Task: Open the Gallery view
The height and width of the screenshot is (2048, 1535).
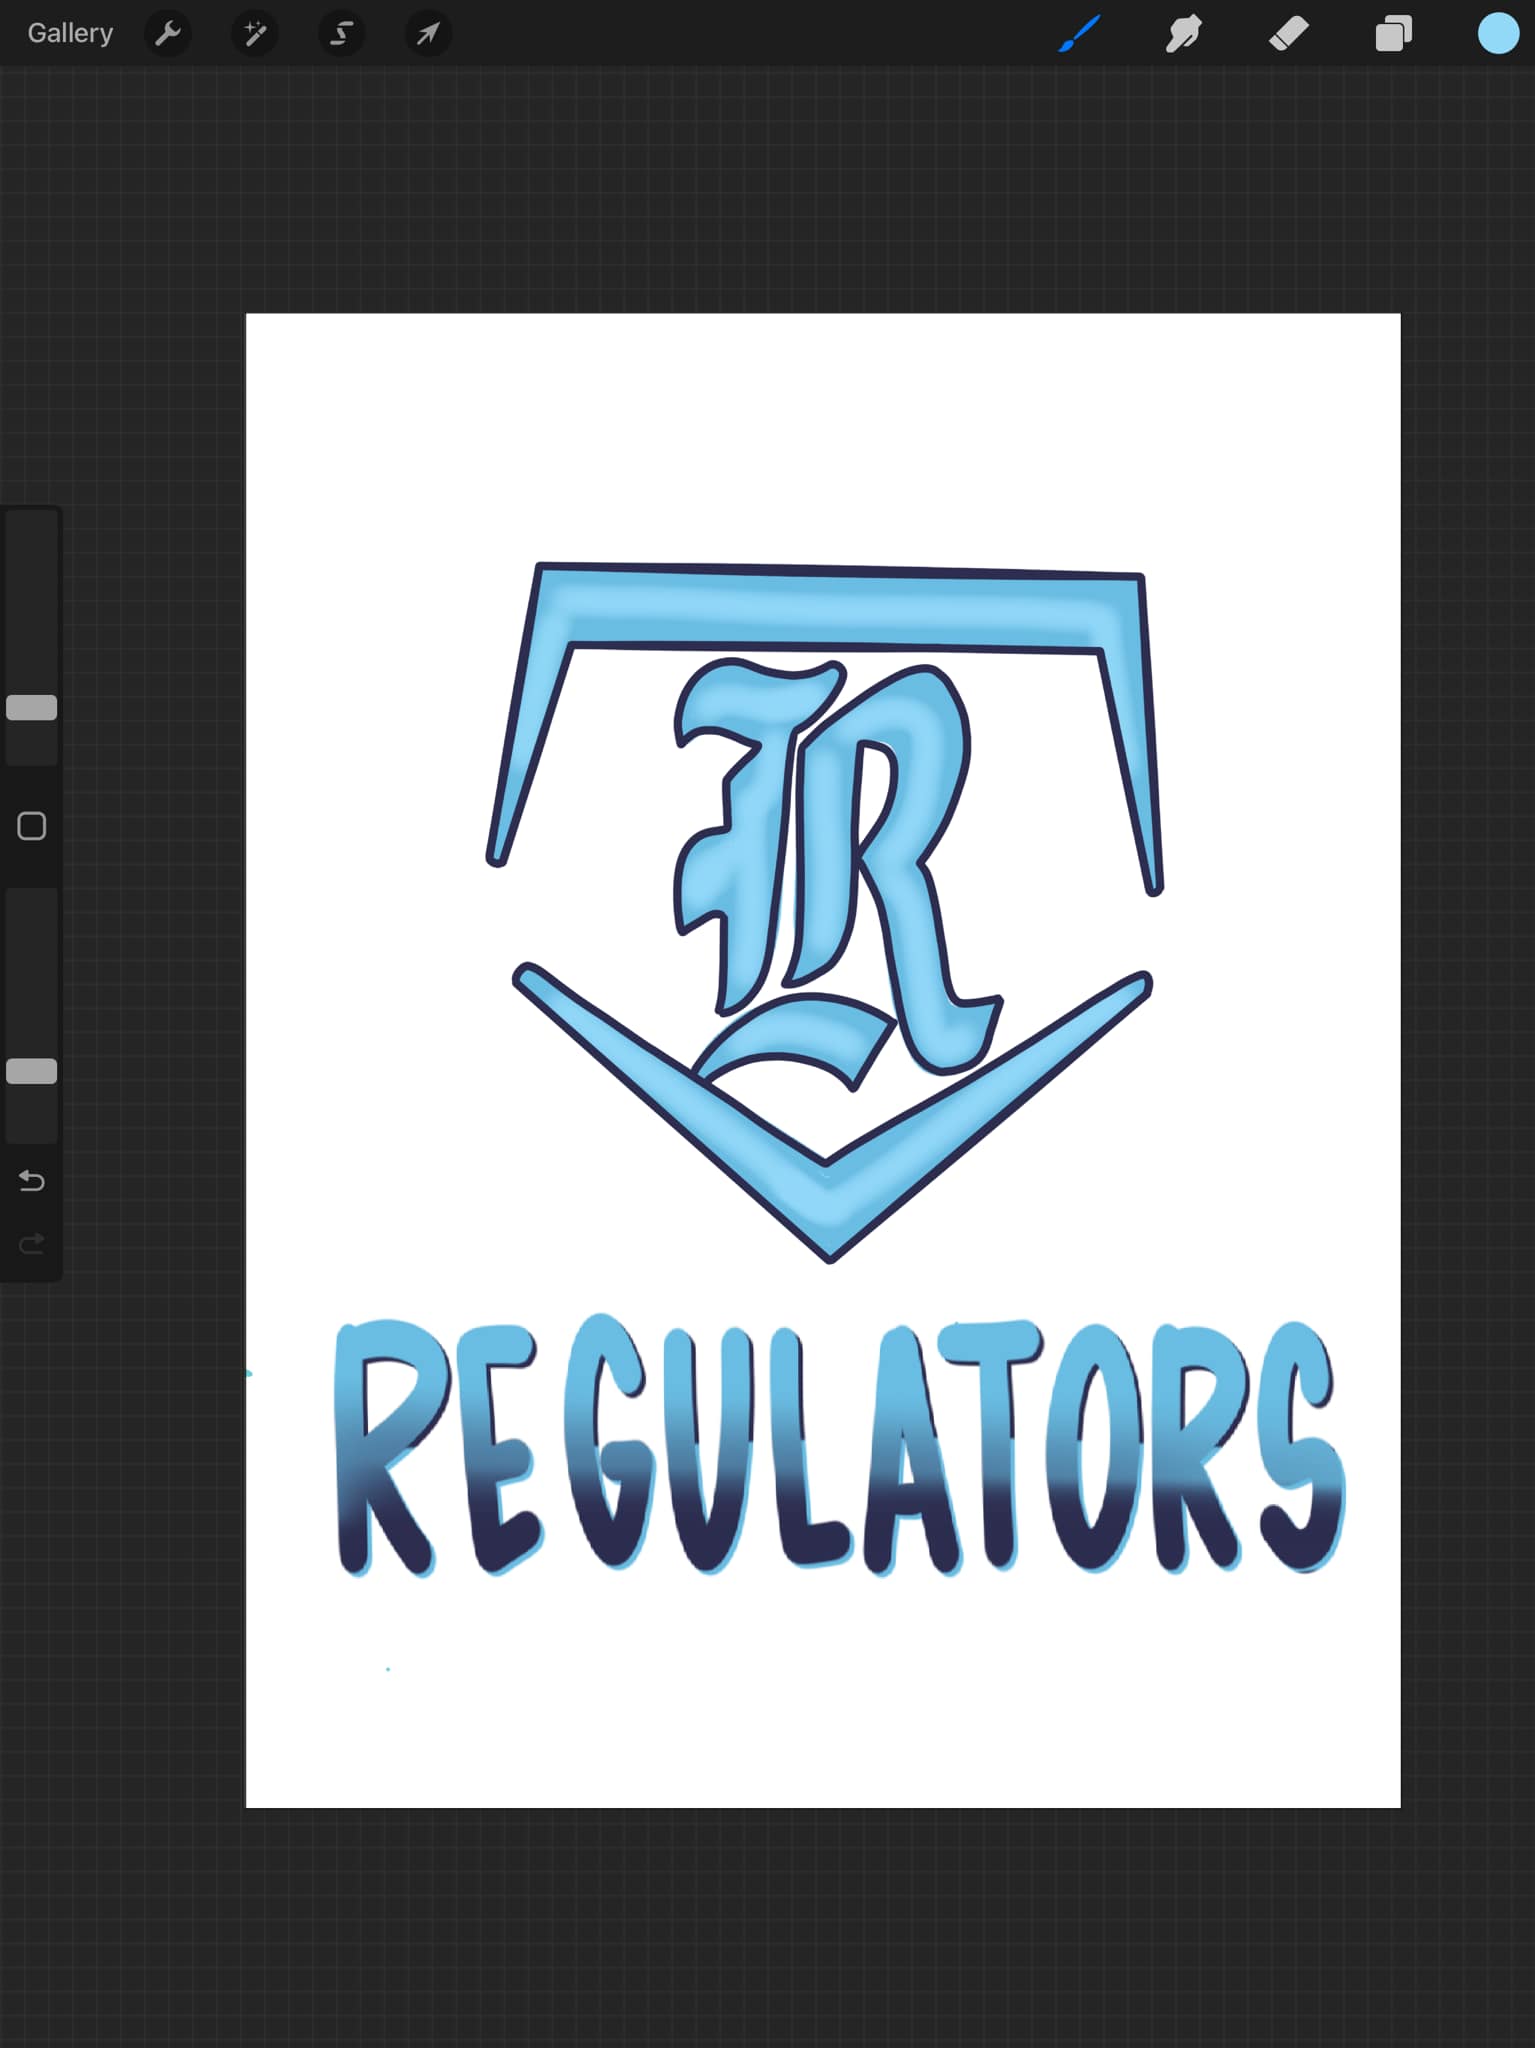Action: click(70, 33)
